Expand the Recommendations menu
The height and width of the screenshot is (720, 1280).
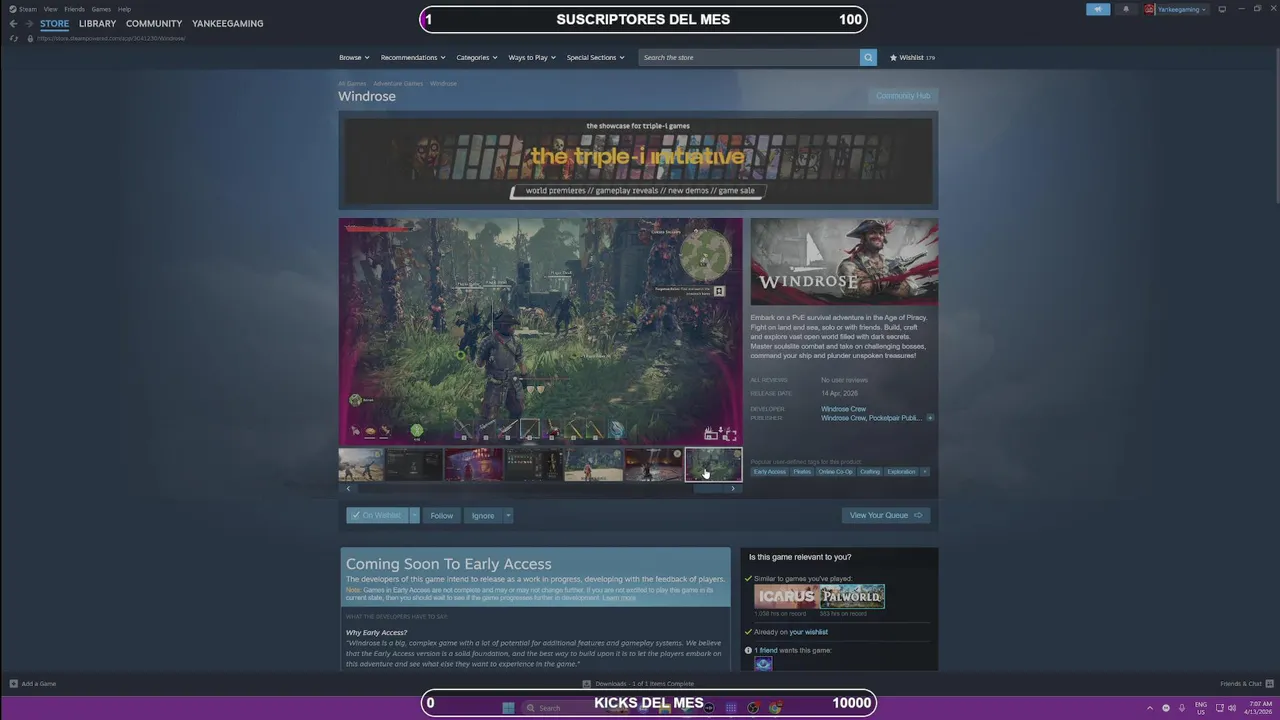pos(413,57)
